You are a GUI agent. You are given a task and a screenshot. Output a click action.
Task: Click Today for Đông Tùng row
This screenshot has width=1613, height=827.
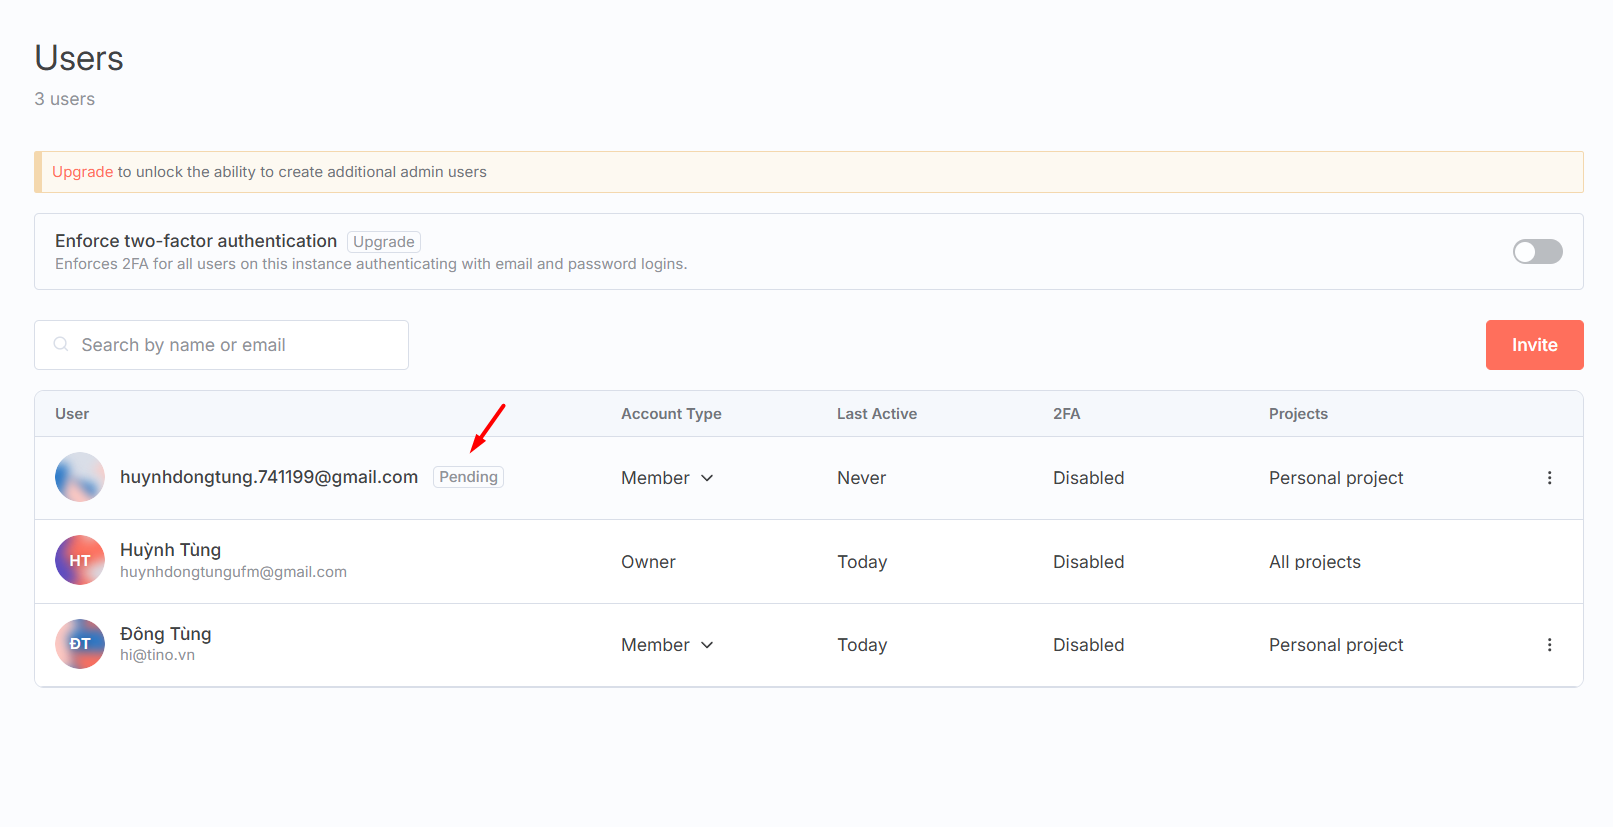(x=862, y=645)
